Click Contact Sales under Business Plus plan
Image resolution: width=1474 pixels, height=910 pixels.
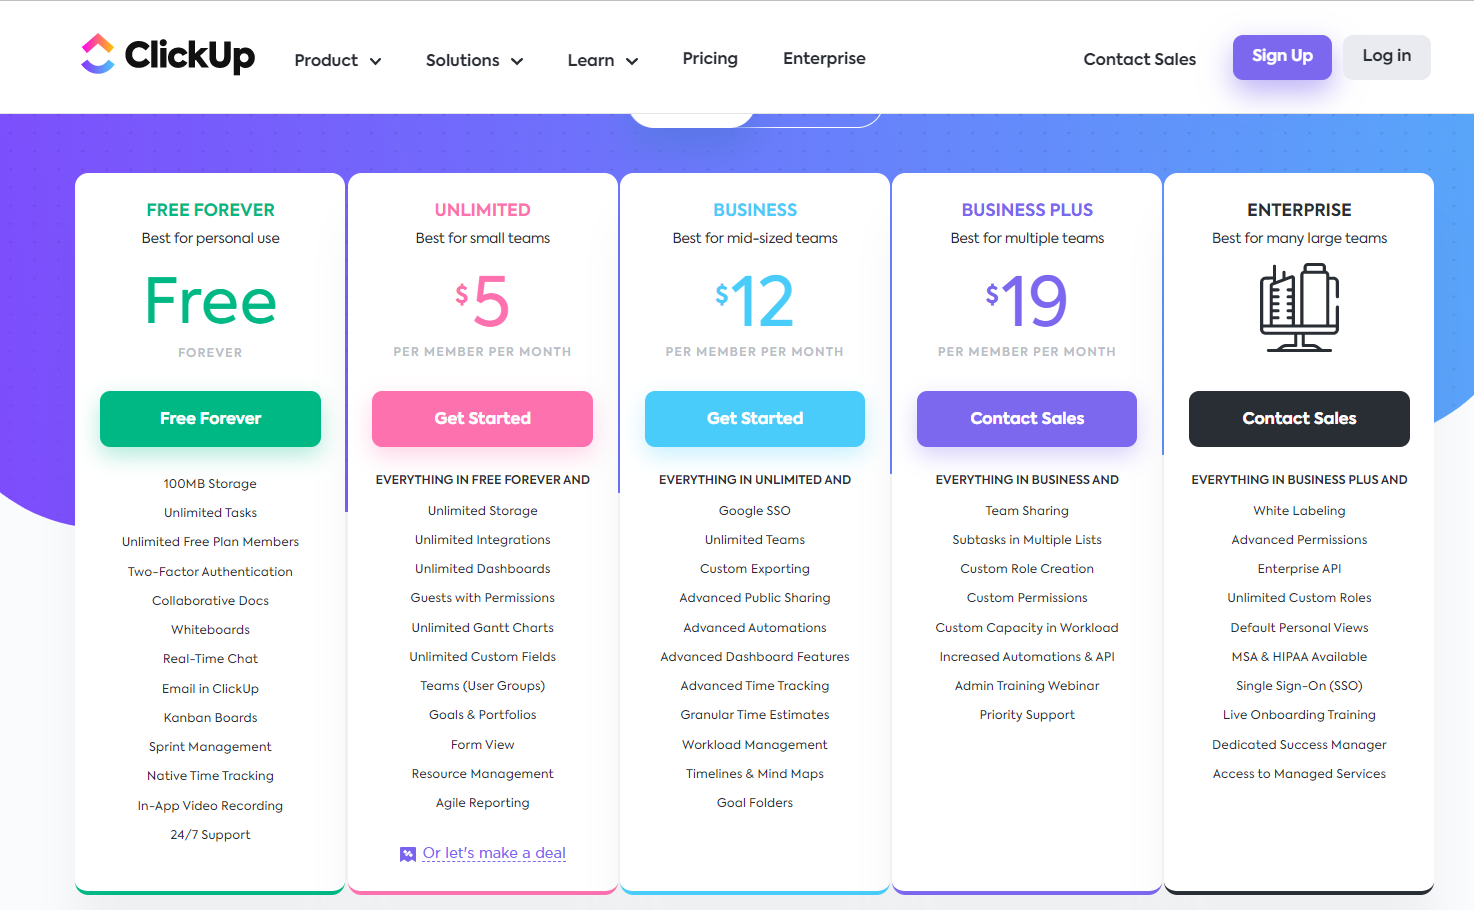1027,419
